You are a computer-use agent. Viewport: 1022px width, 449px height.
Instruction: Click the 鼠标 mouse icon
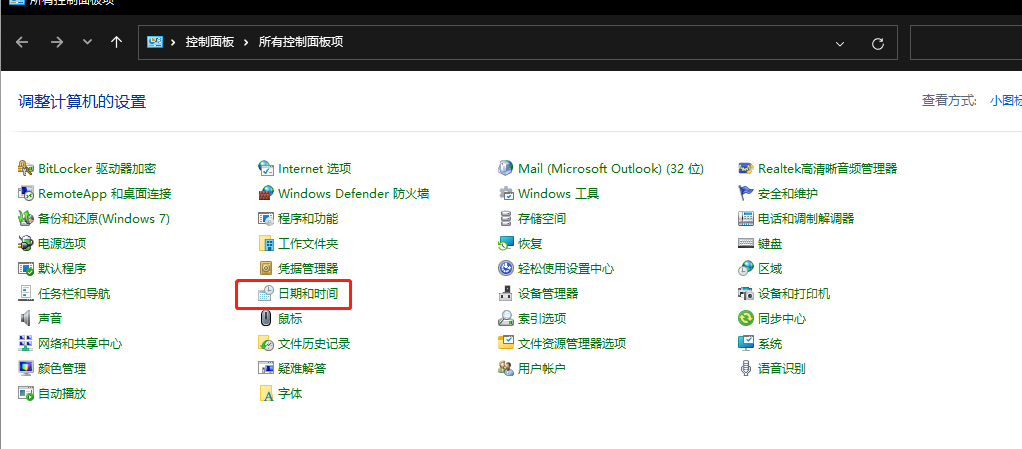[x=266, y=319]
